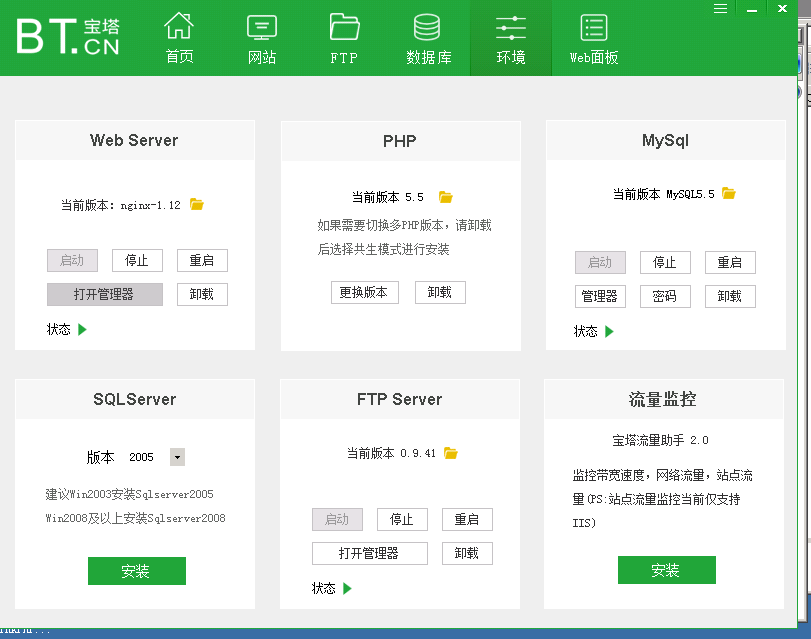
Task: Switch to the 网站 tab label
Action: (262, 57)
